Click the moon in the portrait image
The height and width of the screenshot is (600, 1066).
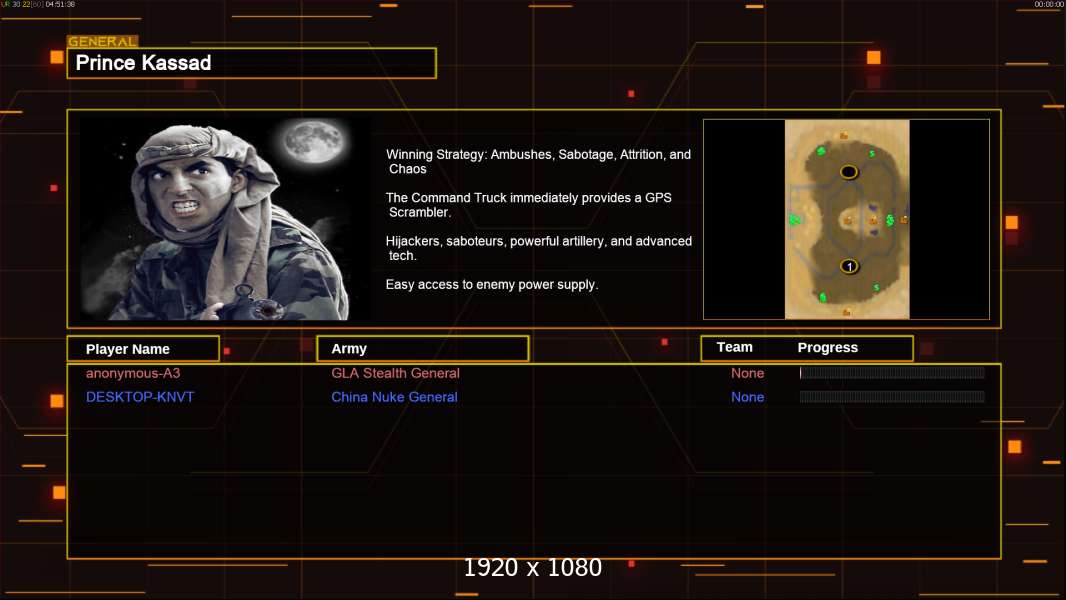(x=313, y=141)
